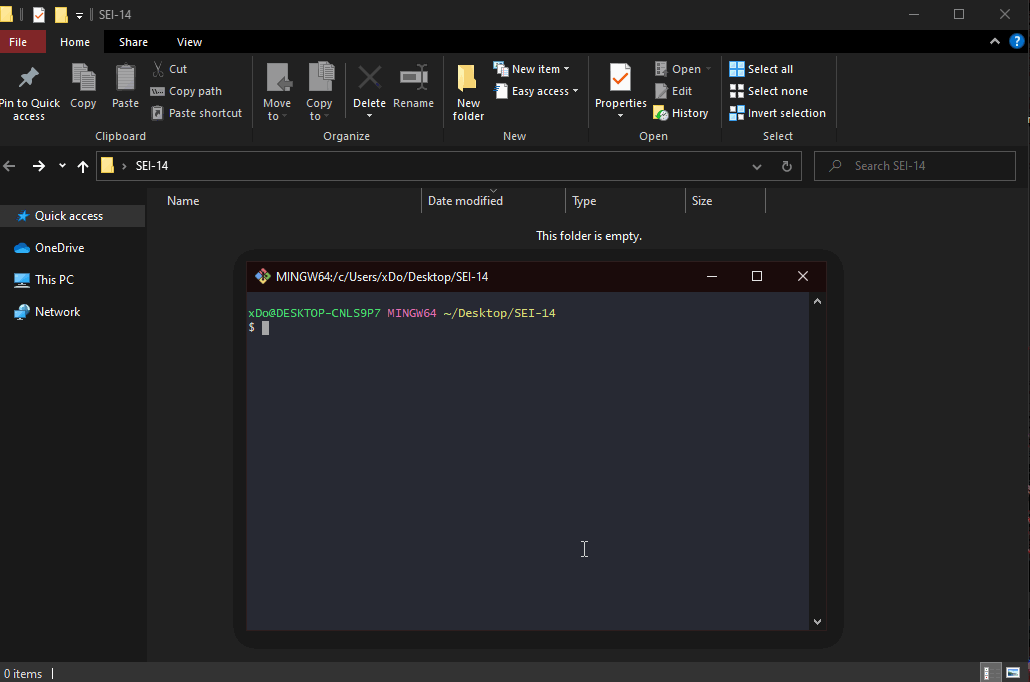Click terminal scrollbar down arrow

point(817,621)
